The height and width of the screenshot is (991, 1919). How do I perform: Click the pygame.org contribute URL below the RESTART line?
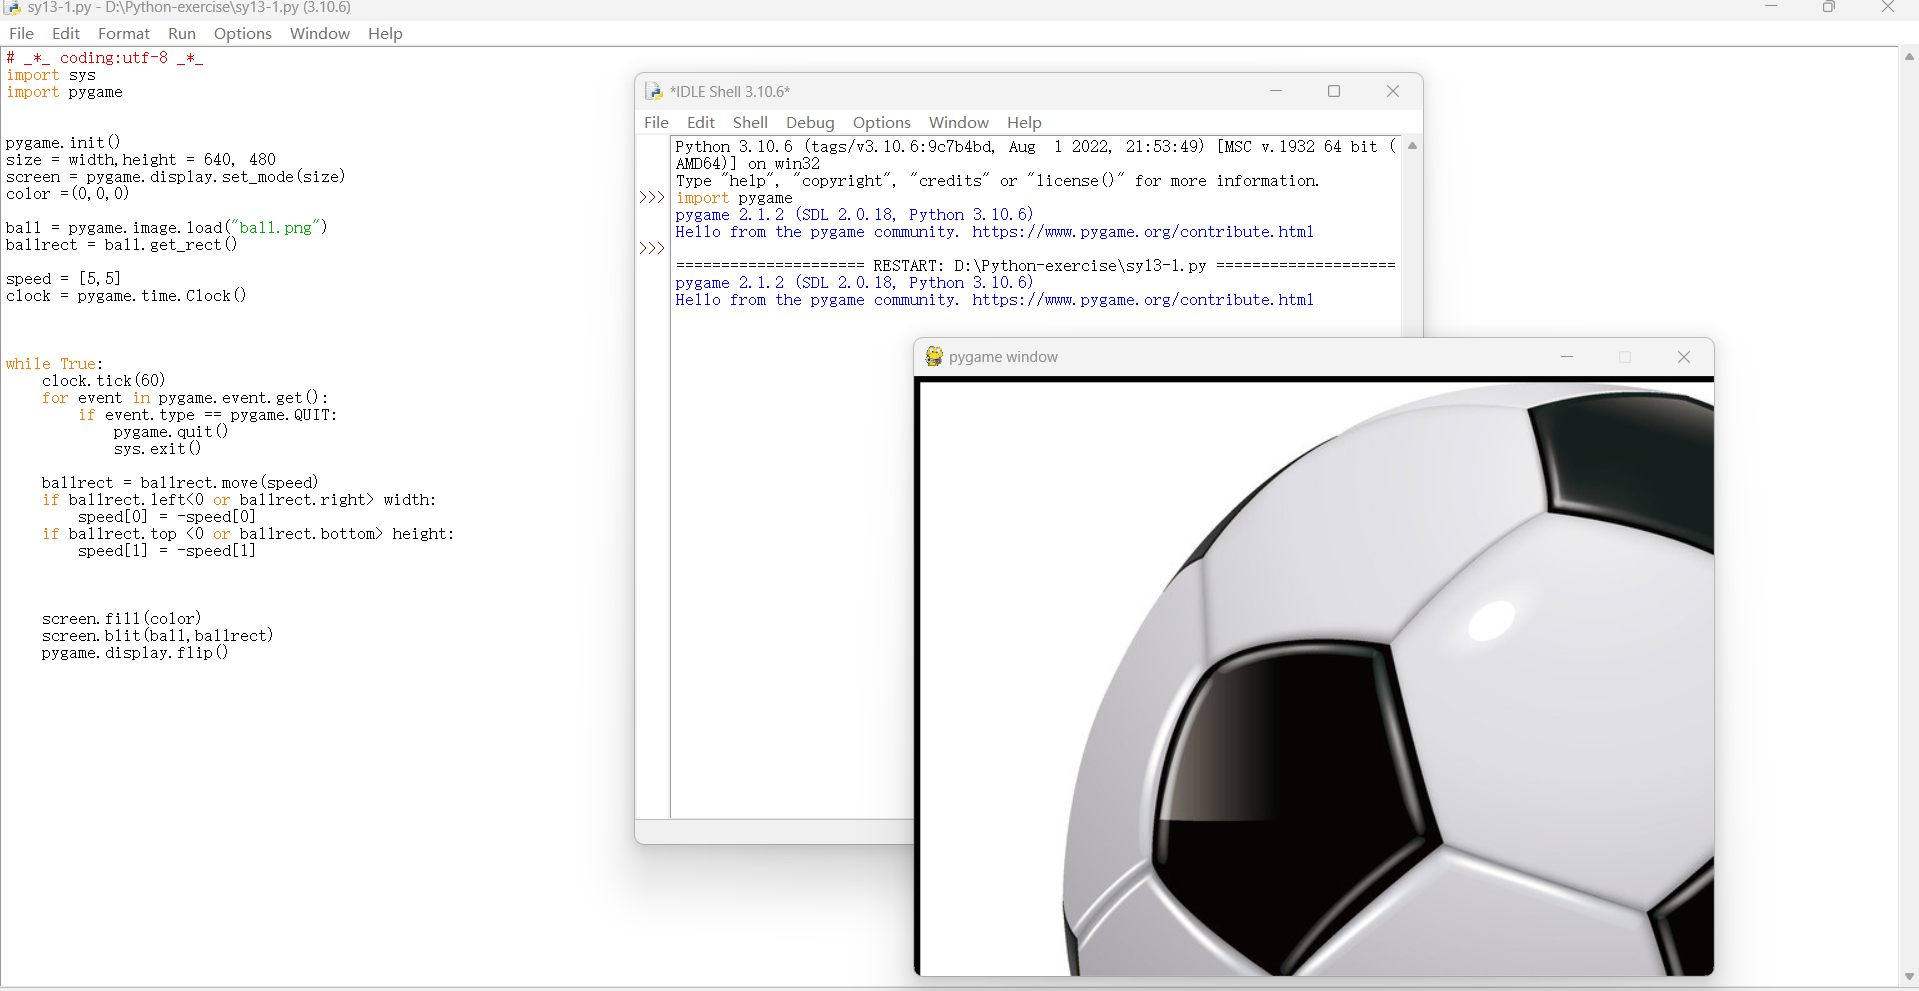click(1143, 300)
